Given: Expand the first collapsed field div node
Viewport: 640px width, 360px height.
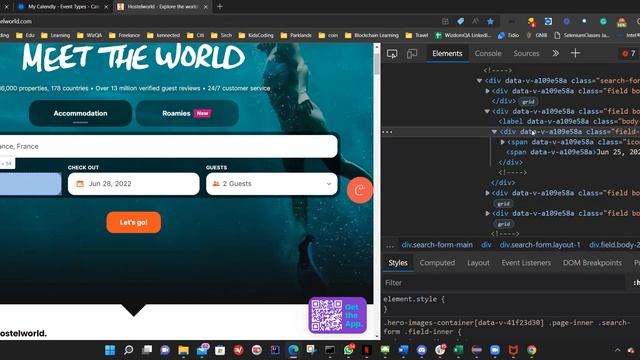Looking at the screenshot, I should click(487, 91).
